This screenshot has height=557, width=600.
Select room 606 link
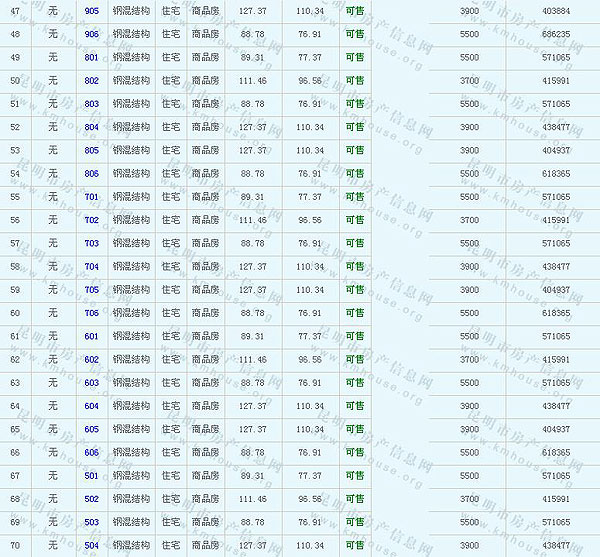pyautogui.click(x=92, y=453)
